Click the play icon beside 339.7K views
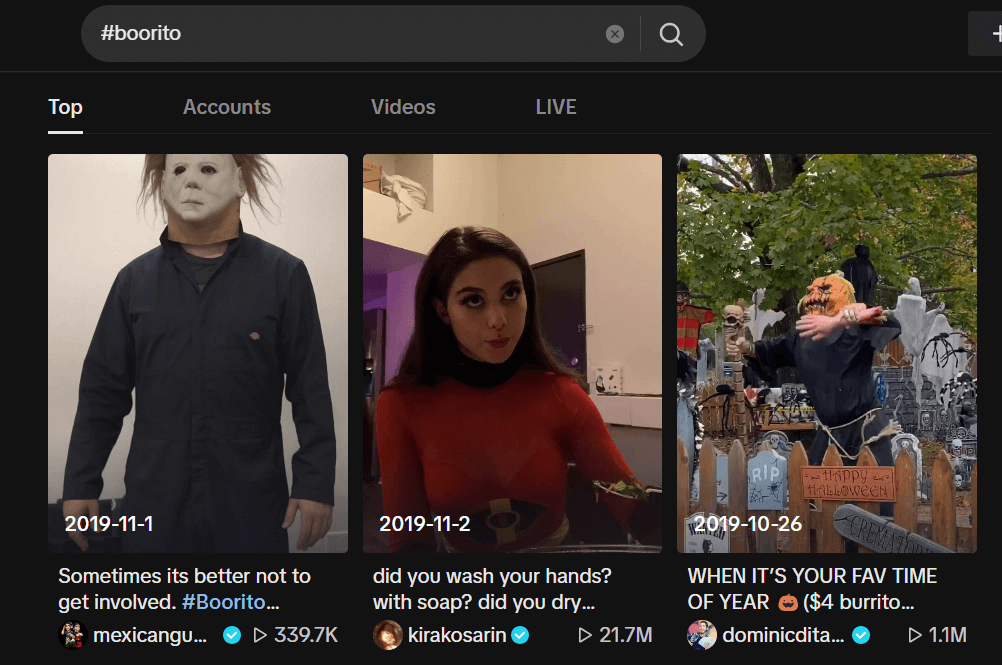Viewport: 1002px width, 665px height. [x=260, y=635]
